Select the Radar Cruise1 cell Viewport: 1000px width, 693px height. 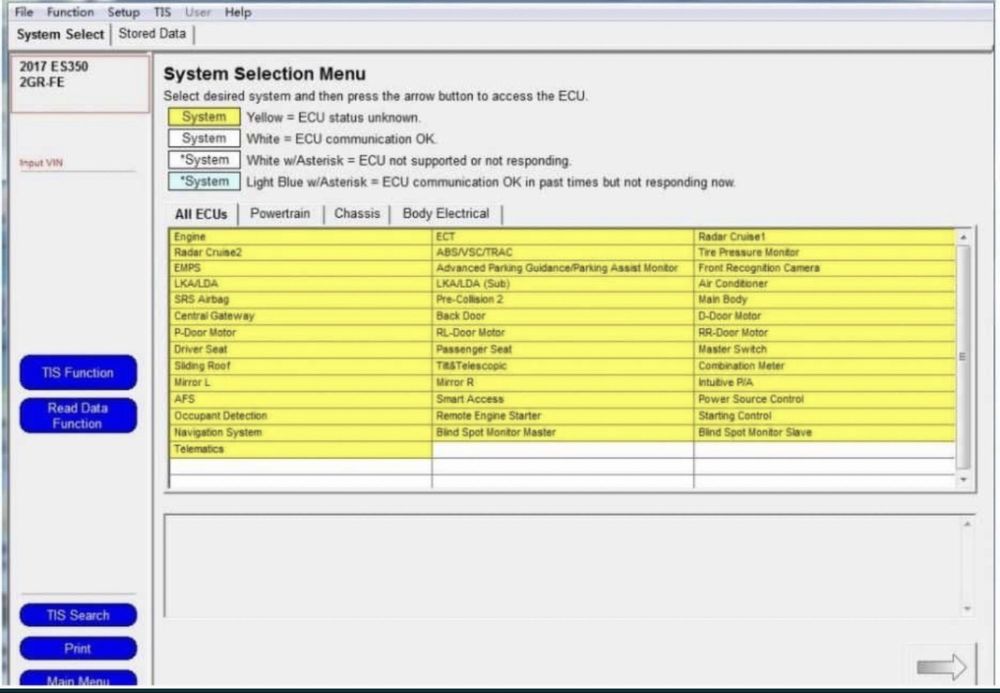825,237
